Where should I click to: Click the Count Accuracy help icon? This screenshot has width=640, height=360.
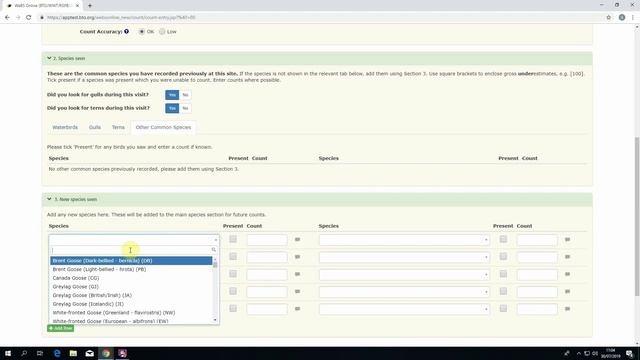pyautogui.click(x=127, y=31)
